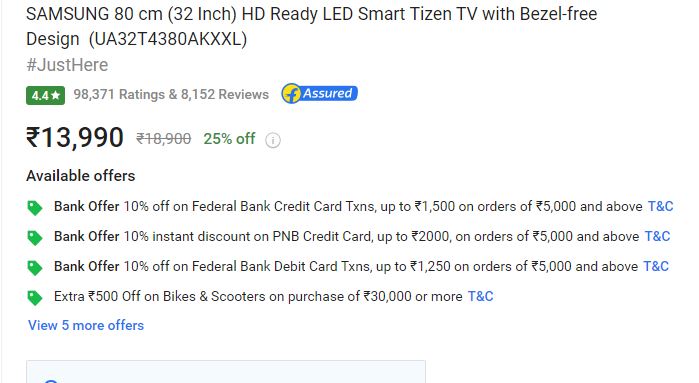
Task: Click the price info icon beside 25% off
Action: (x=273, y=140)
